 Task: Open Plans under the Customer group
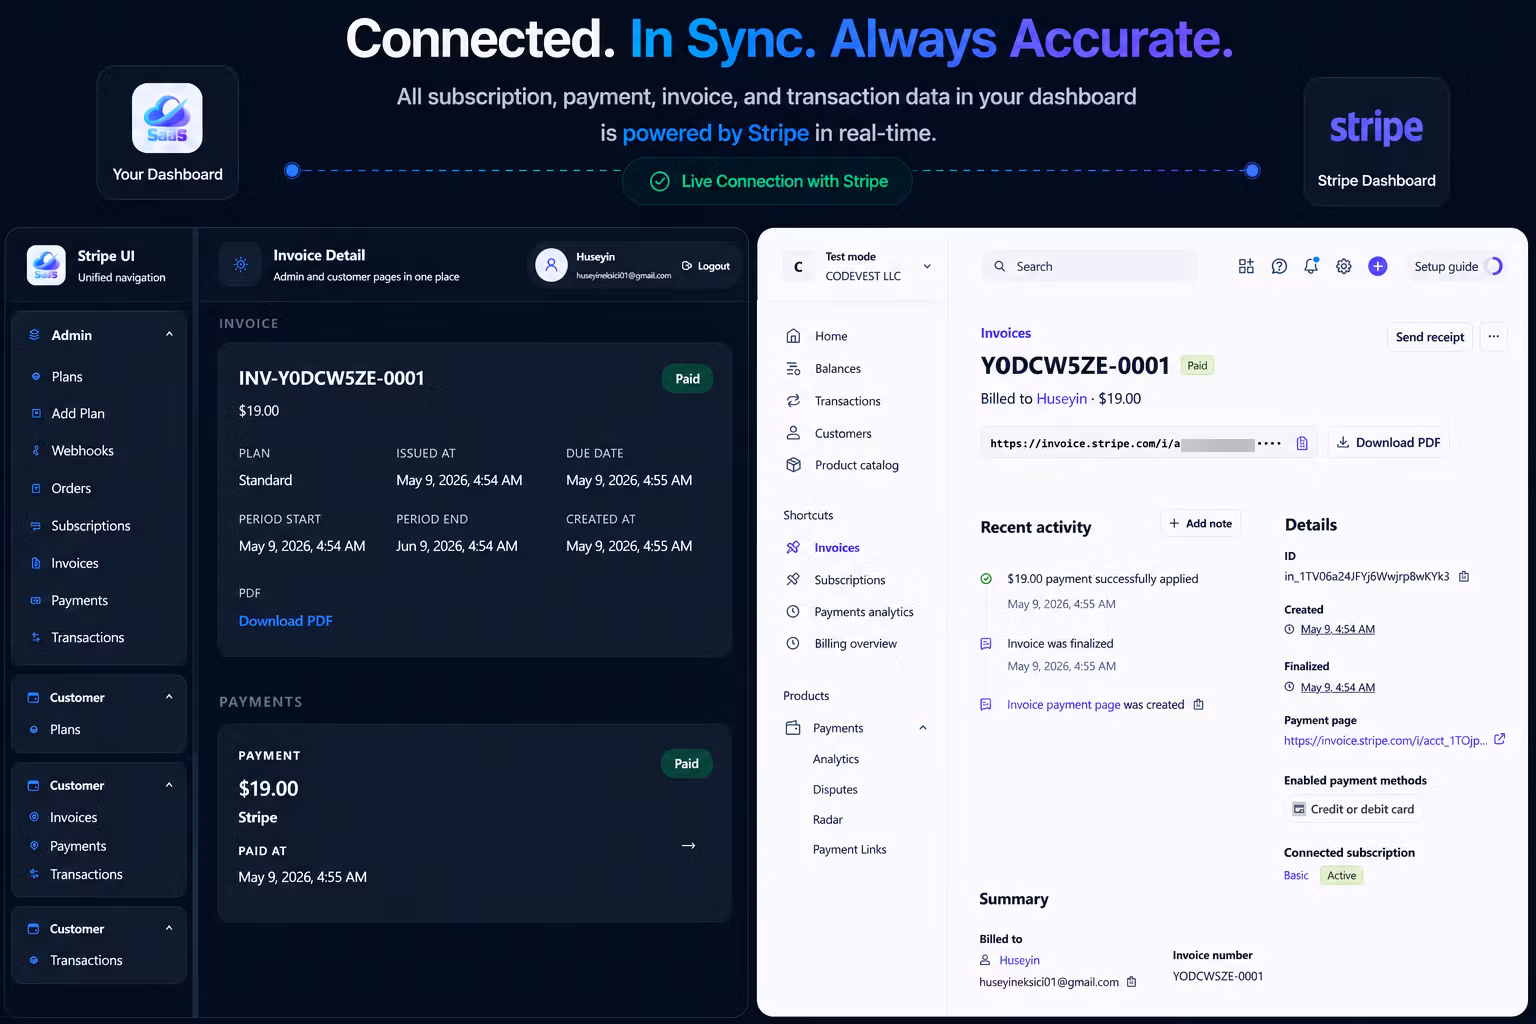click(65, 729)
